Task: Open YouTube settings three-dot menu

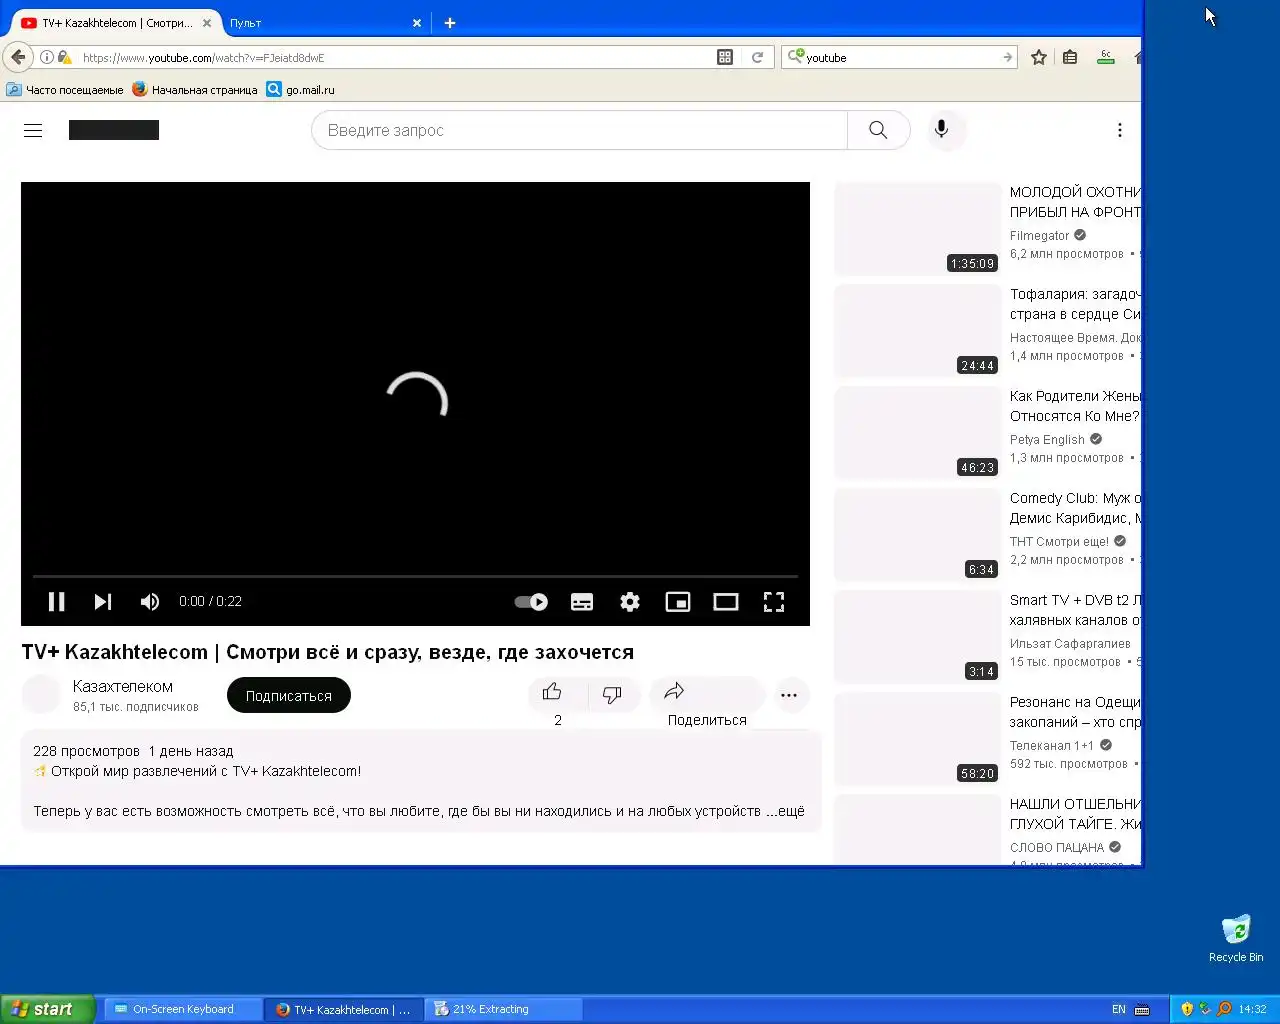Action: click(x=1120, y=130)
